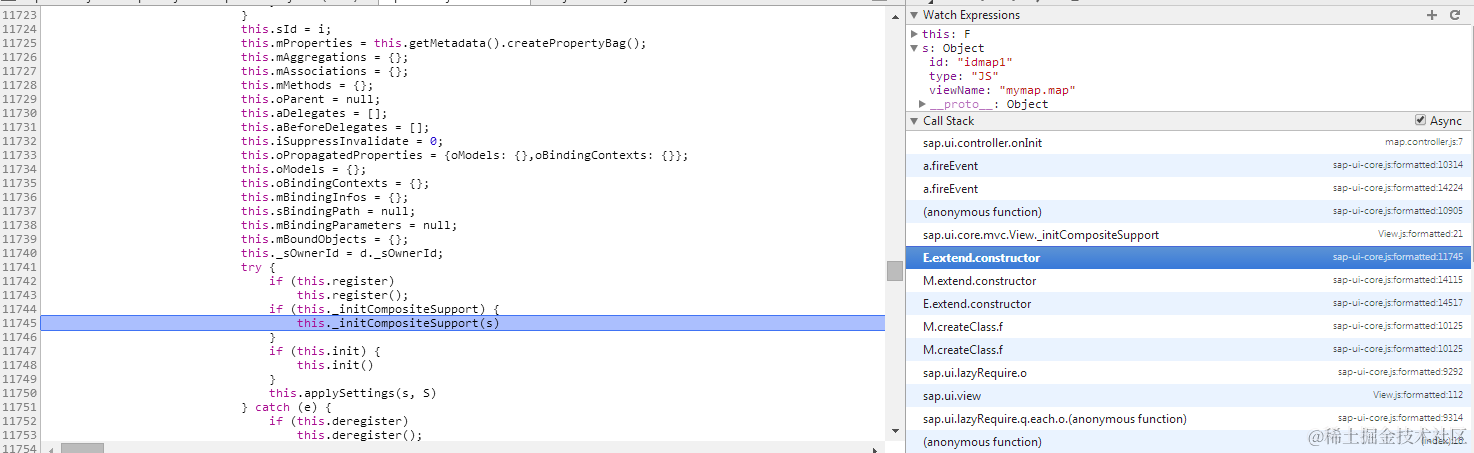1474x453 pixels.
Task: Select the sap.ui.view stack frame
Action: pyautogui.click(x=1189, y=396)
